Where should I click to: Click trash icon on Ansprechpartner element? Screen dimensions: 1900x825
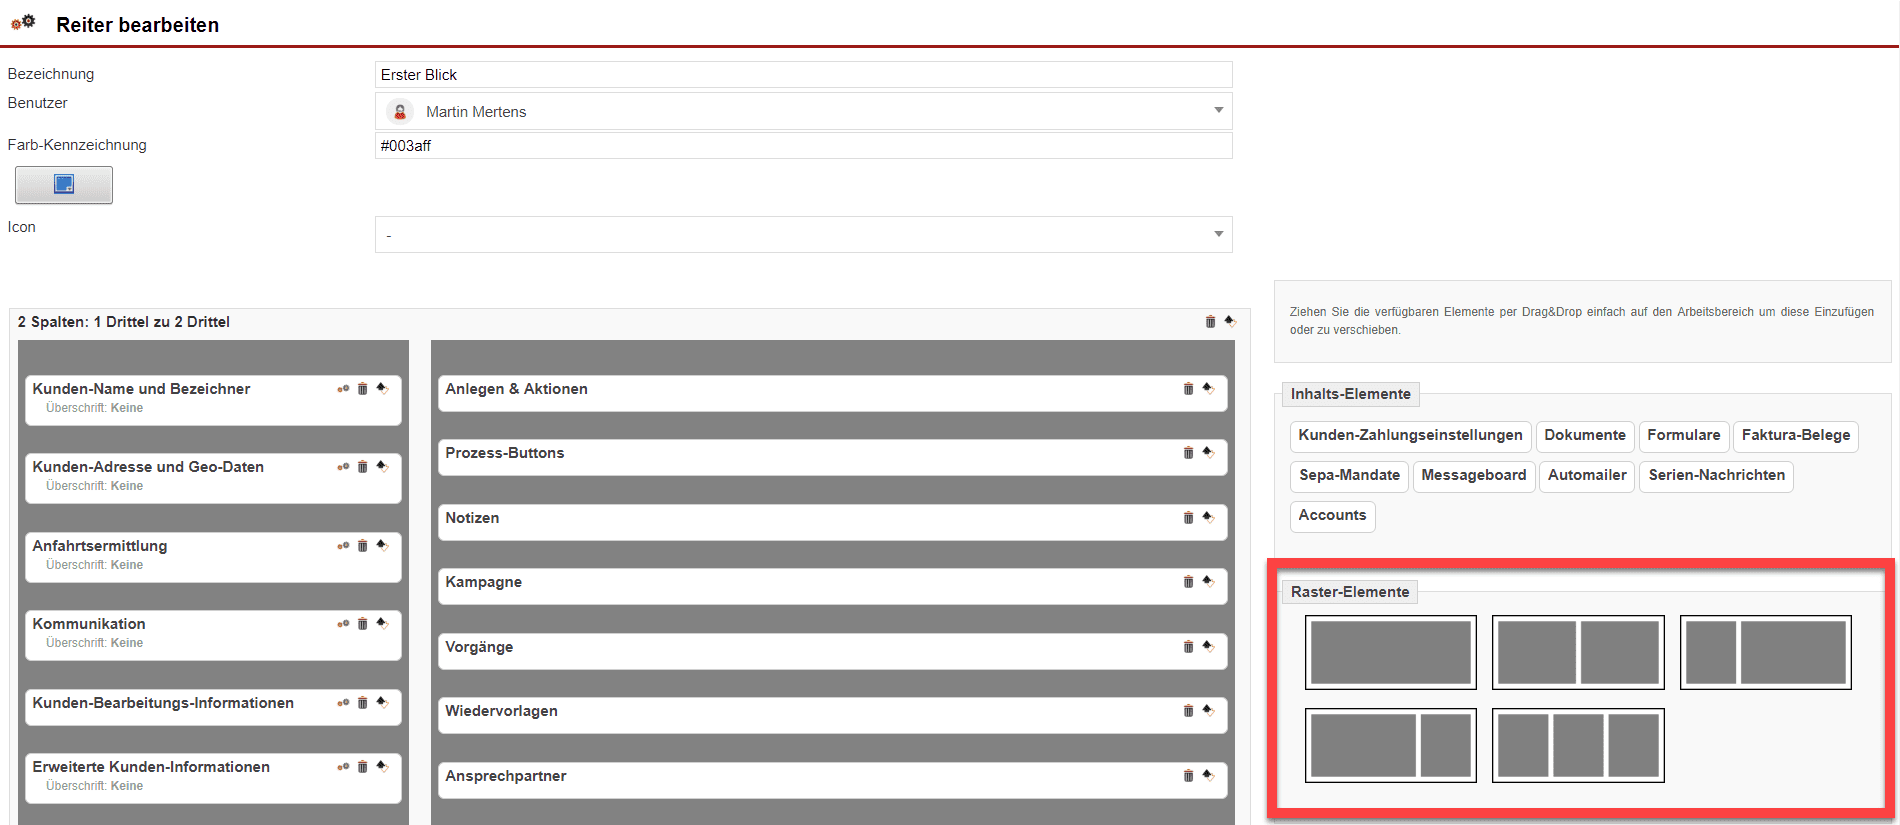coord(1188,776)
